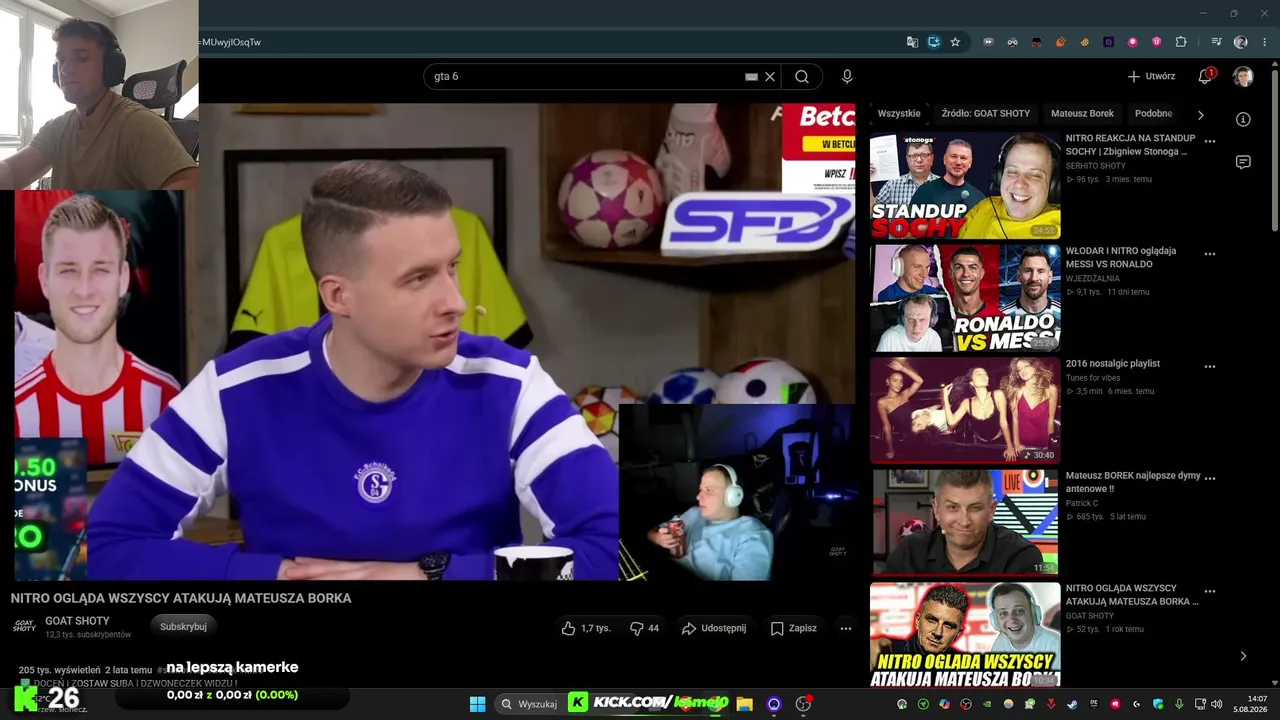
Task: Click the Utwórz create button
Action: (1151, 76)
